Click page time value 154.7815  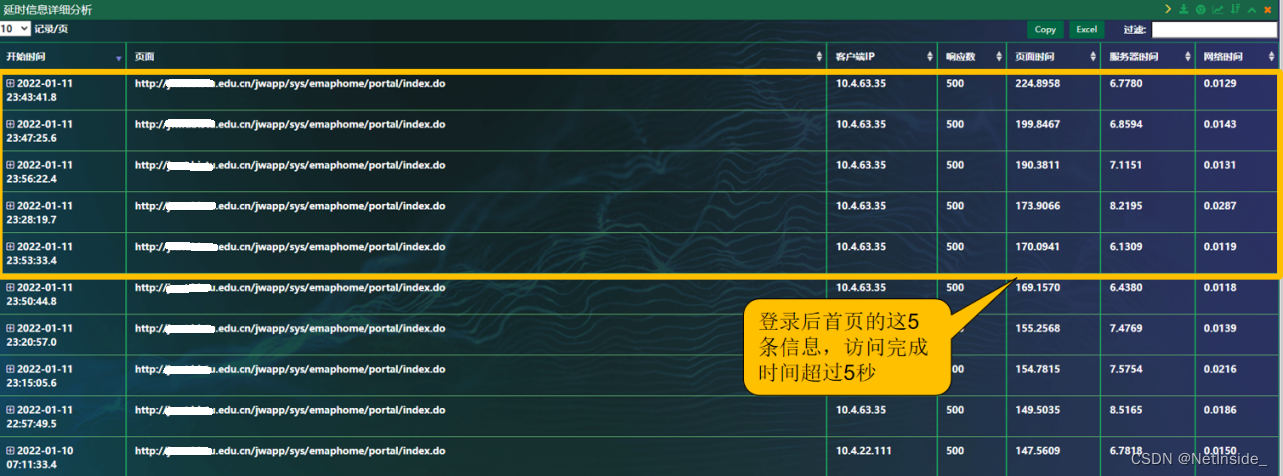pyautogui.click(x=1037, y=369)
